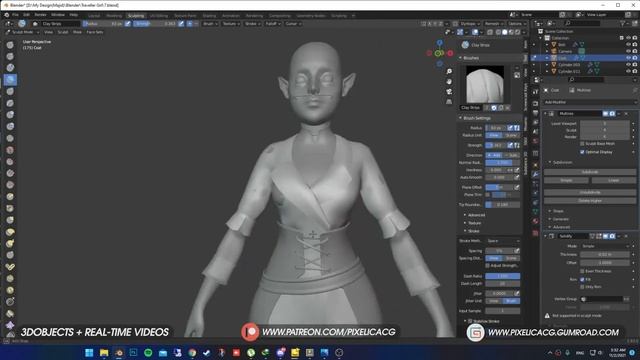Select the Clay Thumb brush tool
This screenshot has width=640, height=360.
(x=10, y=91)
